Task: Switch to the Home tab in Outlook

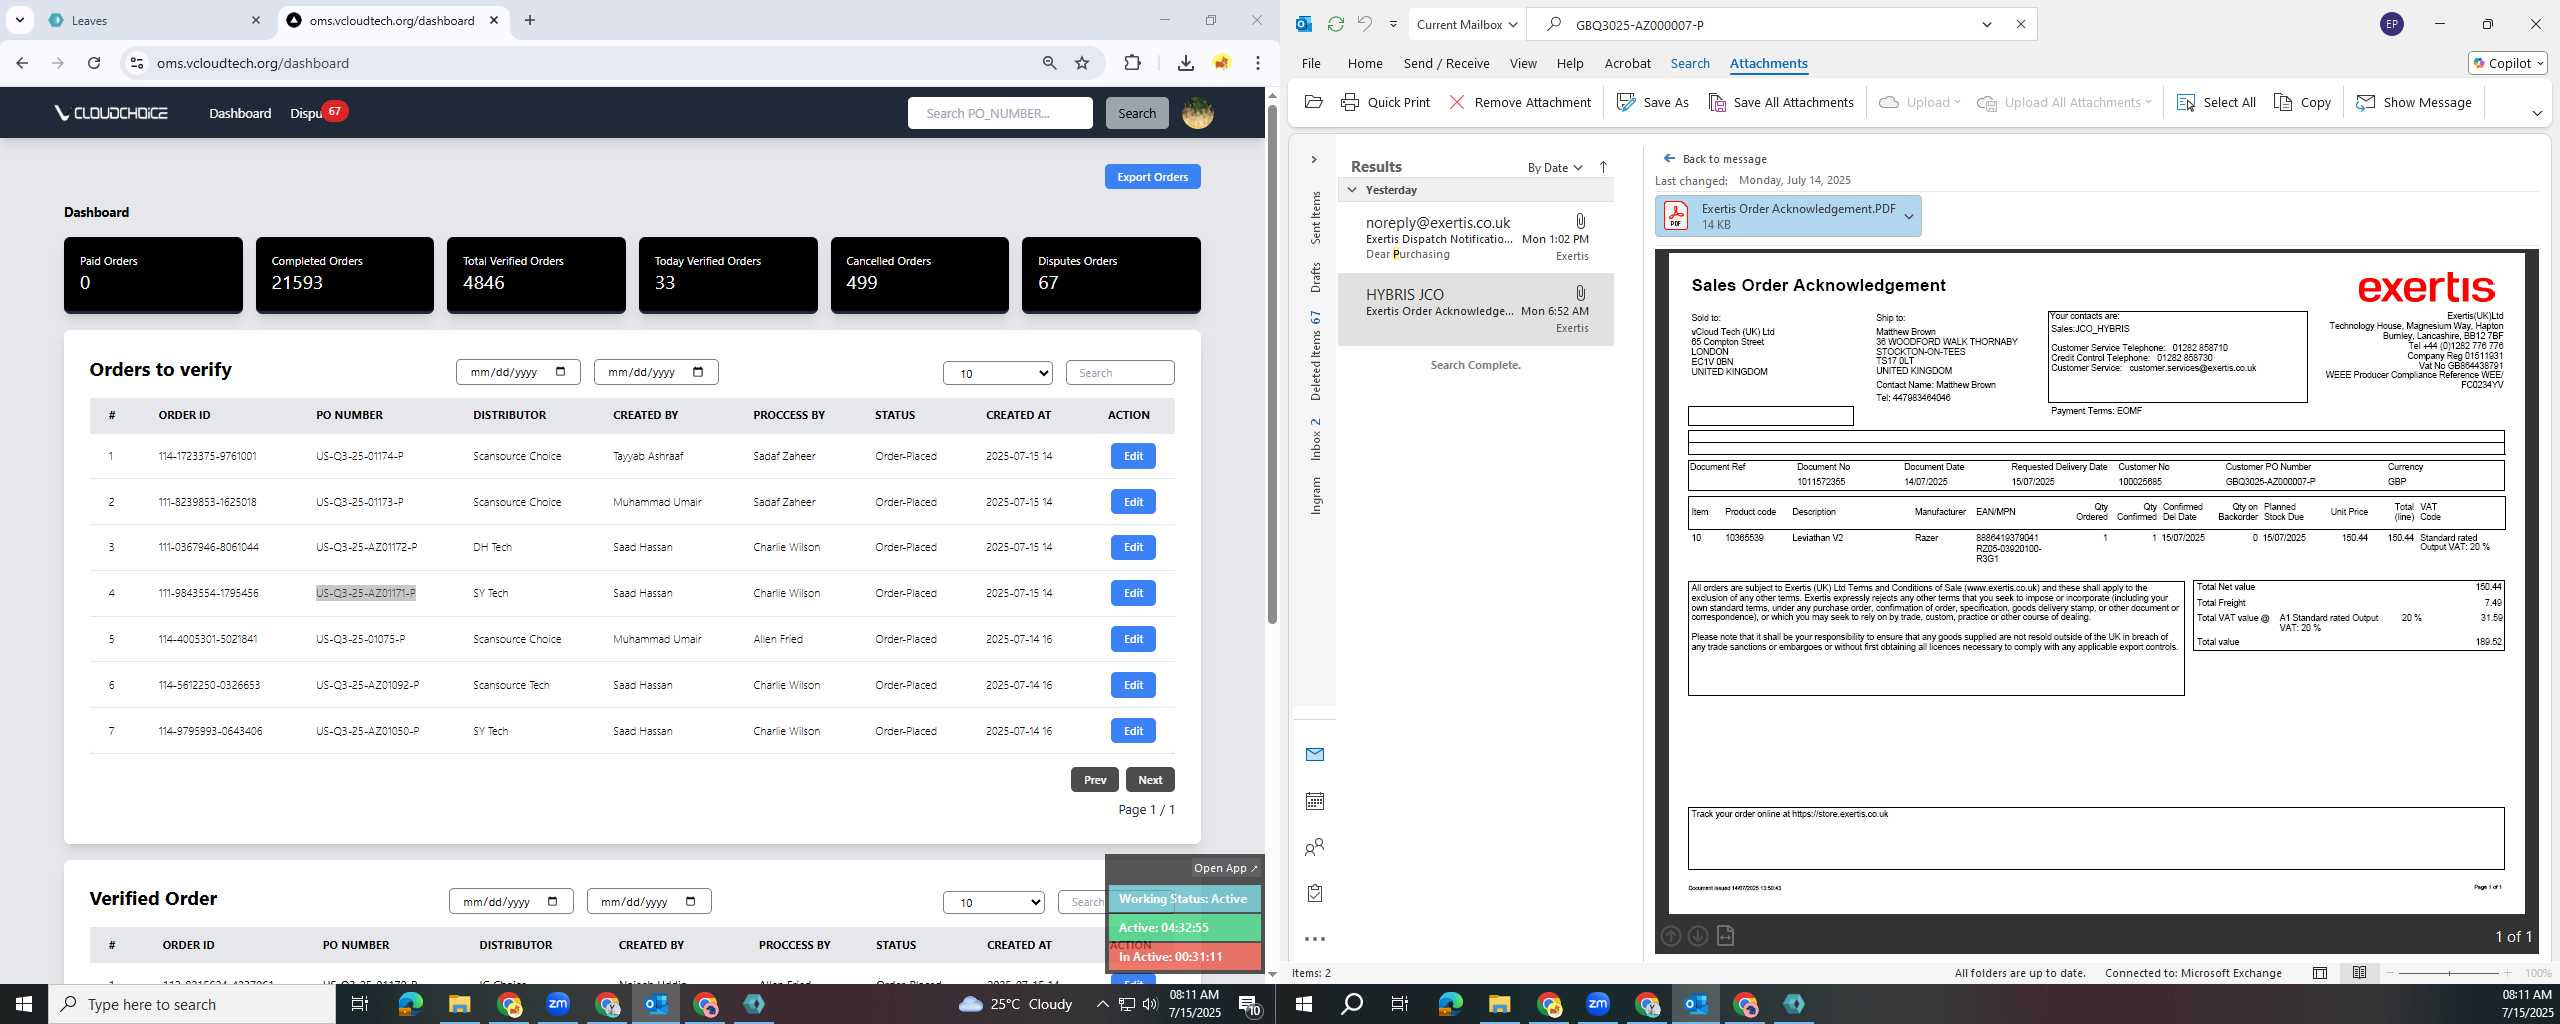Action: click(x=1365, y=63)
